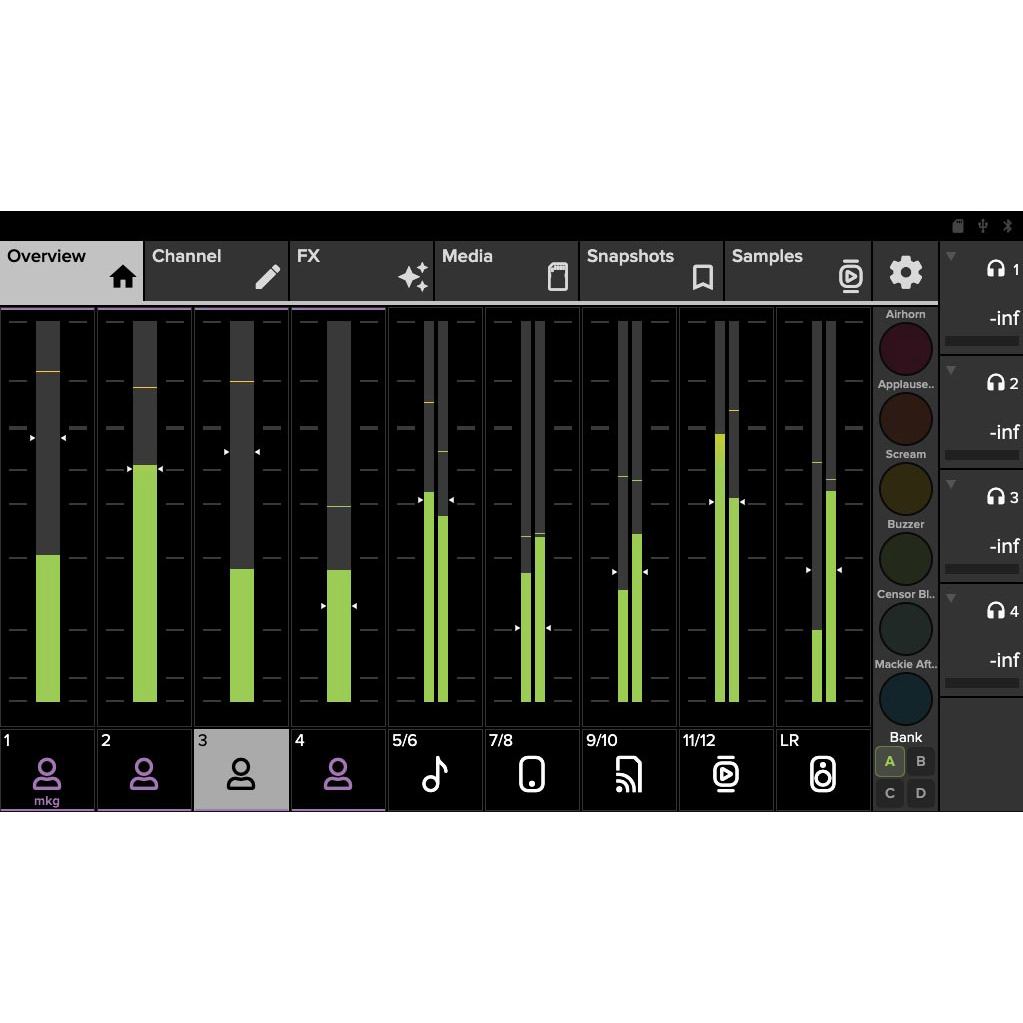The width and height of the screenshot is (1023, 1023).
Task: Open the FX tab
Action: click(360, 269)
